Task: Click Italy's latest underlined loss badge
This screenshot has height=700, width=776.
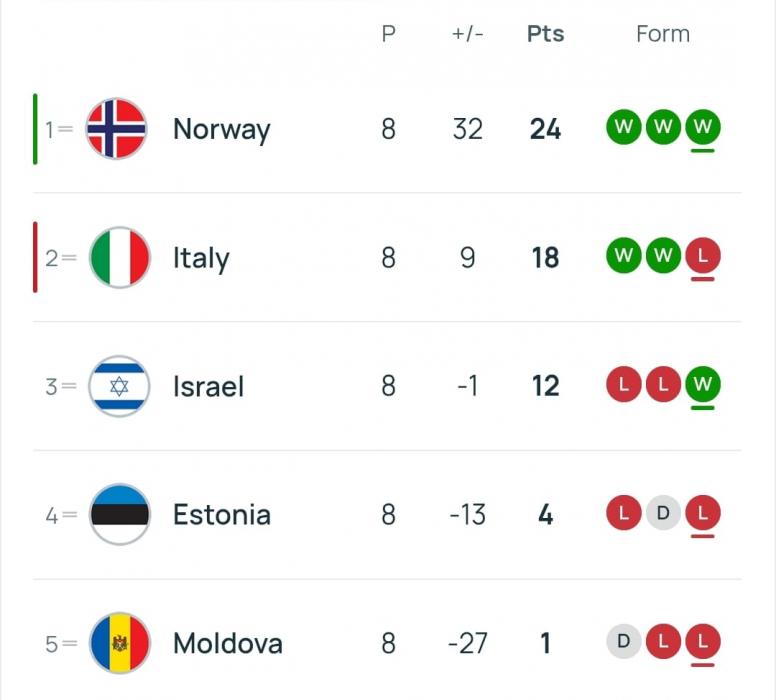Action: pyautogui.click(x=703, y=257)
